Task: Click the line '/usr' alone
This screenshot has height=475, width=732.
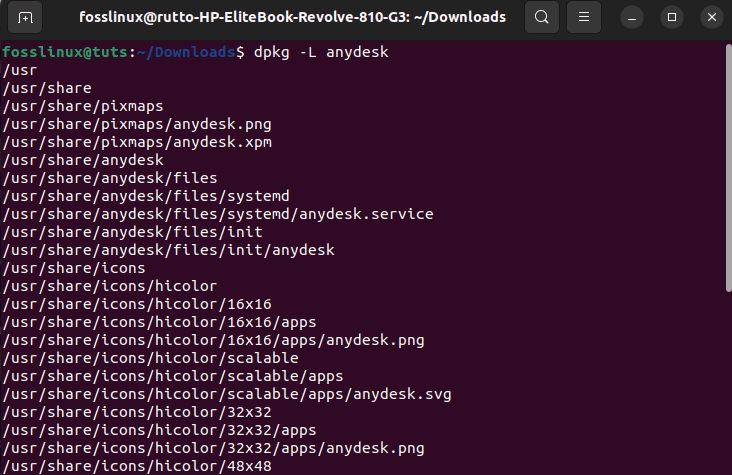Action: point(20,70)
